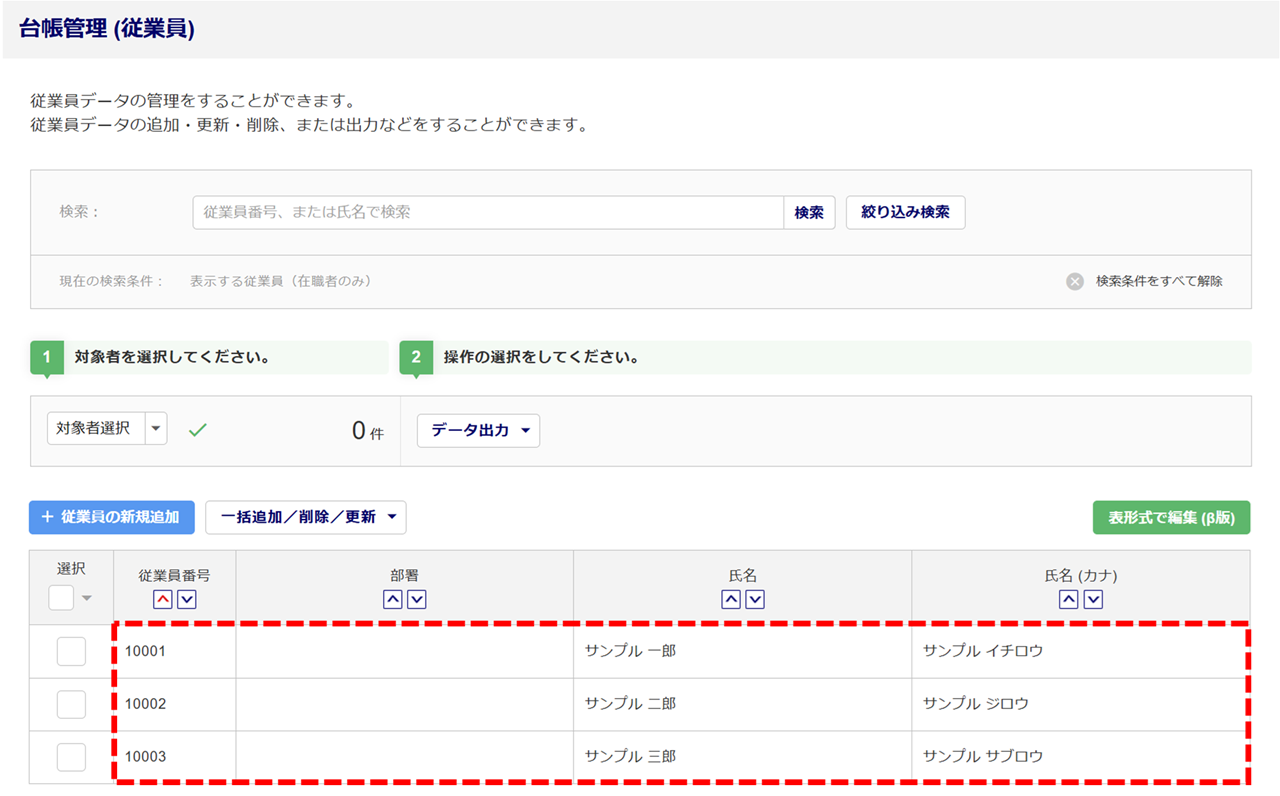The image size is (1280, 796).
Task: Open the 対象者選択 dropdown
Action: pos(155,428)
